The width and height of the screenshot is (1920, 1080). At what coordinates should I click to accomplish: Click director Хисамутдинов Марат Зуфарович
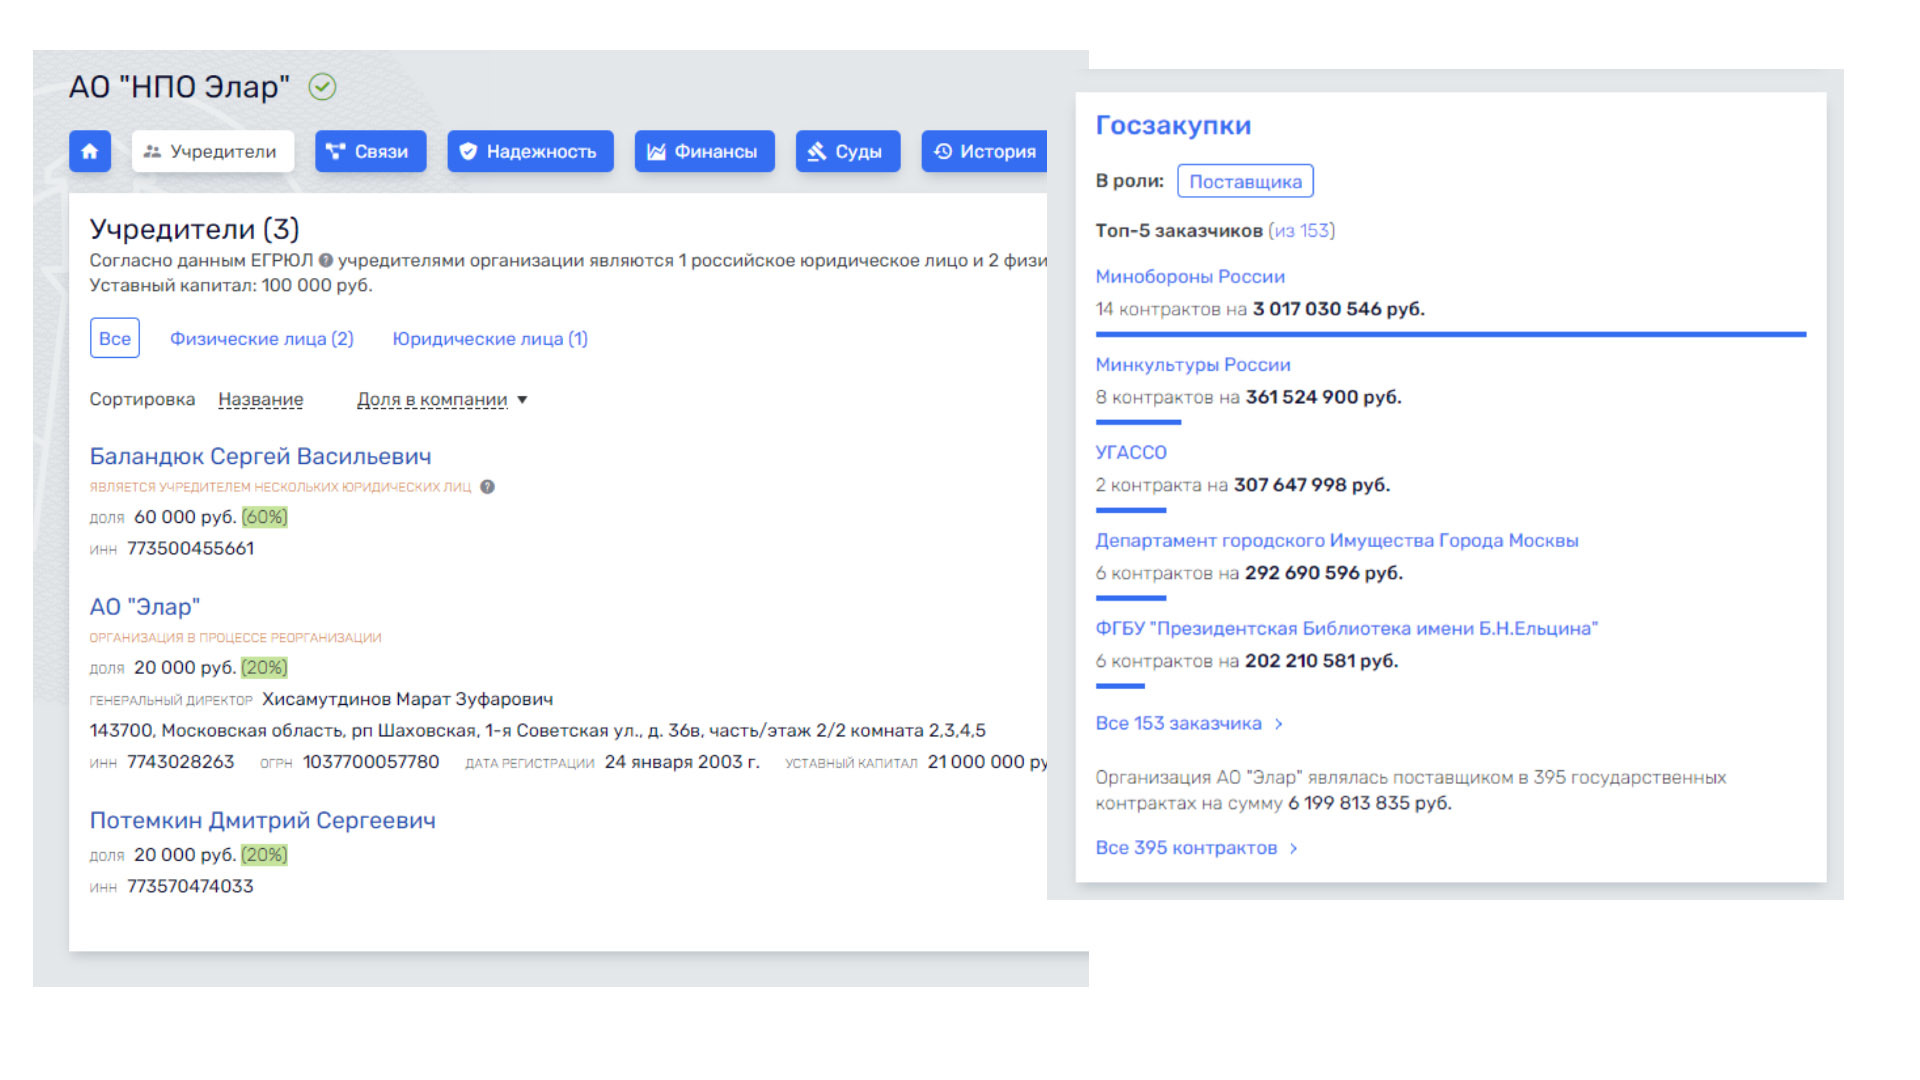[x=407, y=700]
